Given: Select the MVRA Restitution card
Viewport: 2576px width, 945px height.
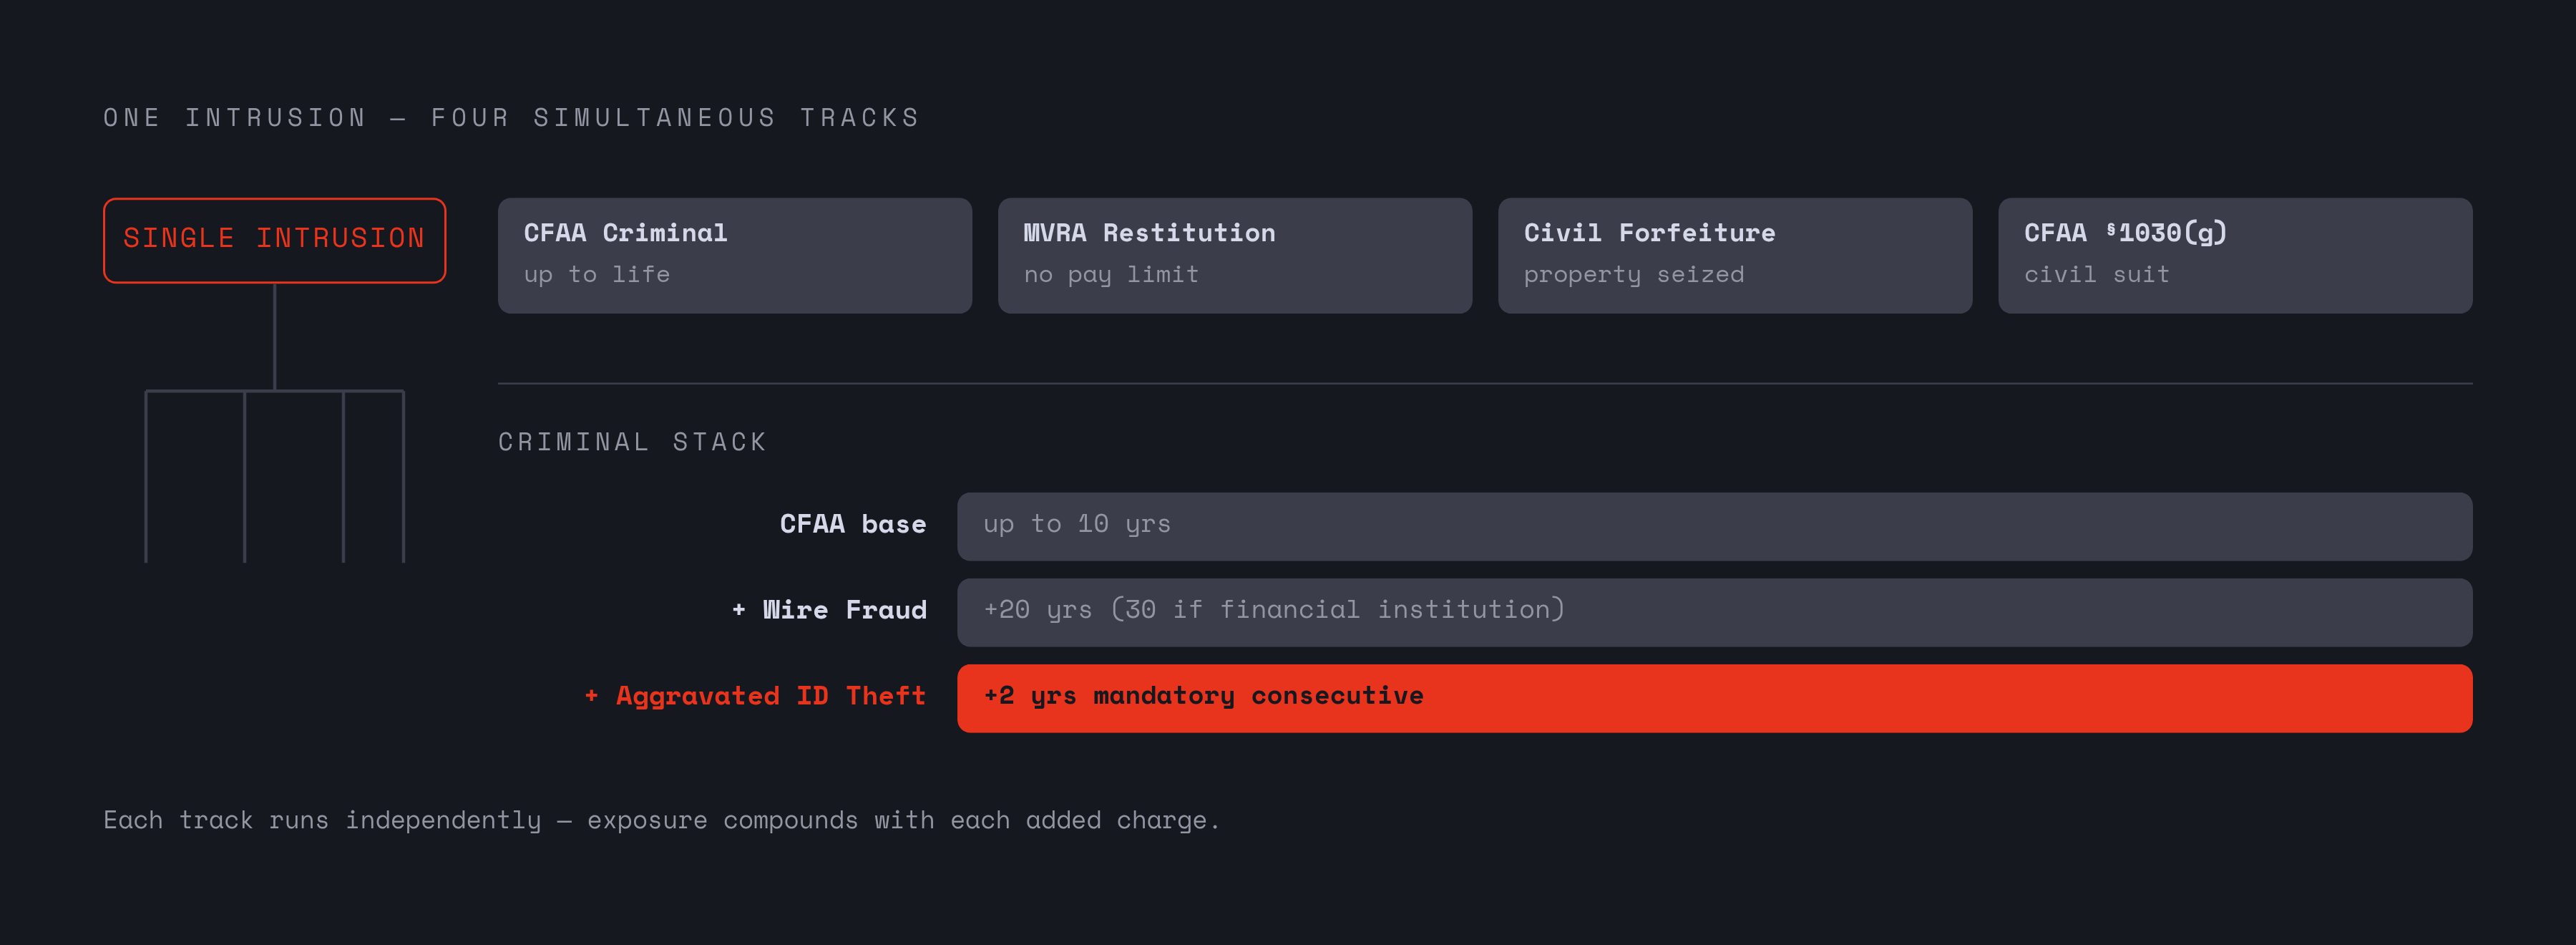Looking at the screenshot, I should [x=1235, y=255].
